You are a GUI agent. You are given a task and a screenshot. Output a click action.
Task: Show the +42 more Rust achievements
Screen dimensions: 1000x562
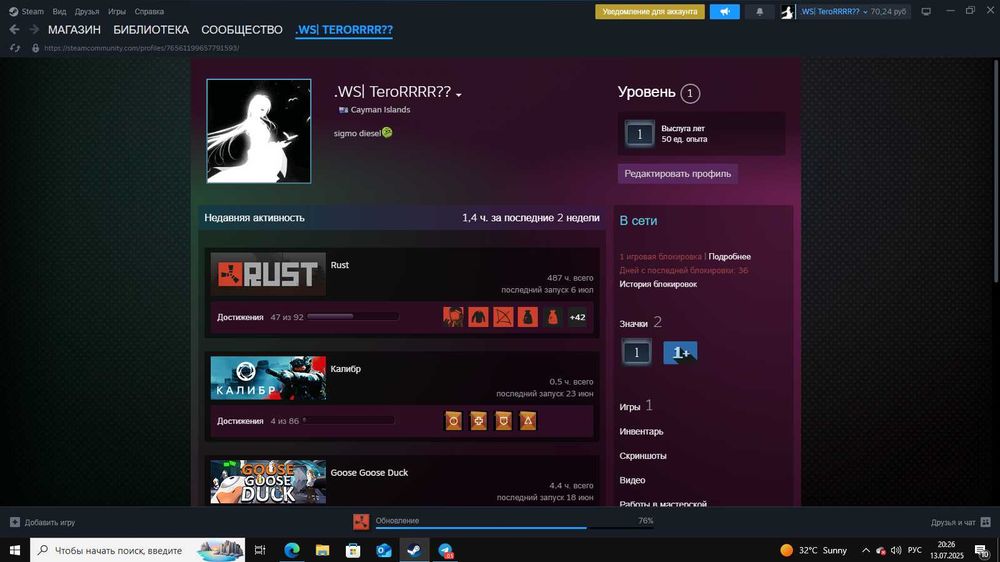coord(577,317)
